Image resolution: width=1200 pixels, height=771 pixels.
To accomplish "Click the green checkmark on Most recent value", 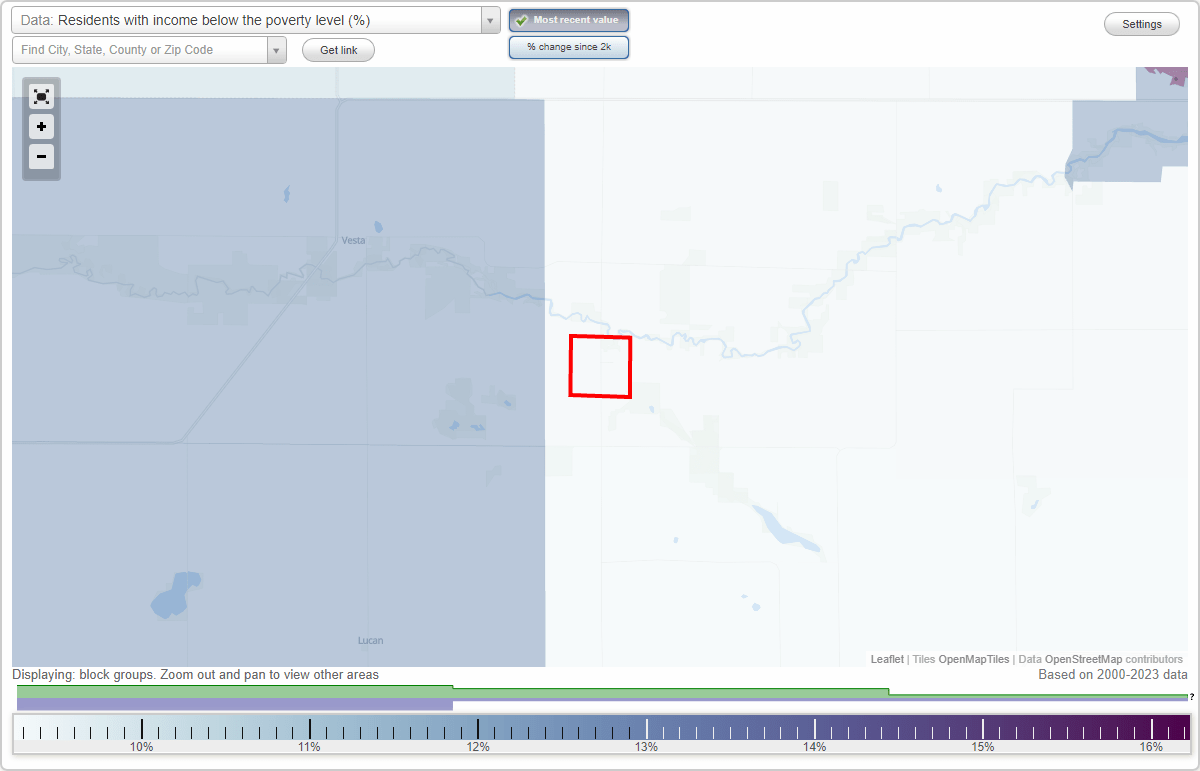I will (x=520, y=20).
